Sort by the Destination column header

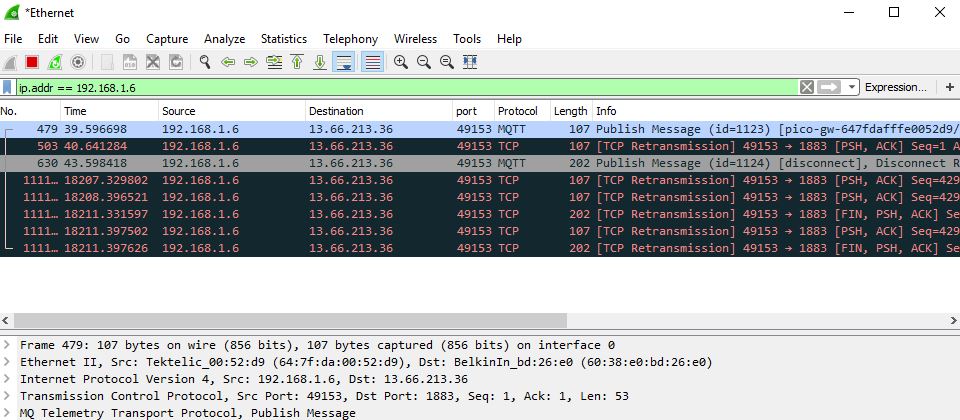coord(379,111)
